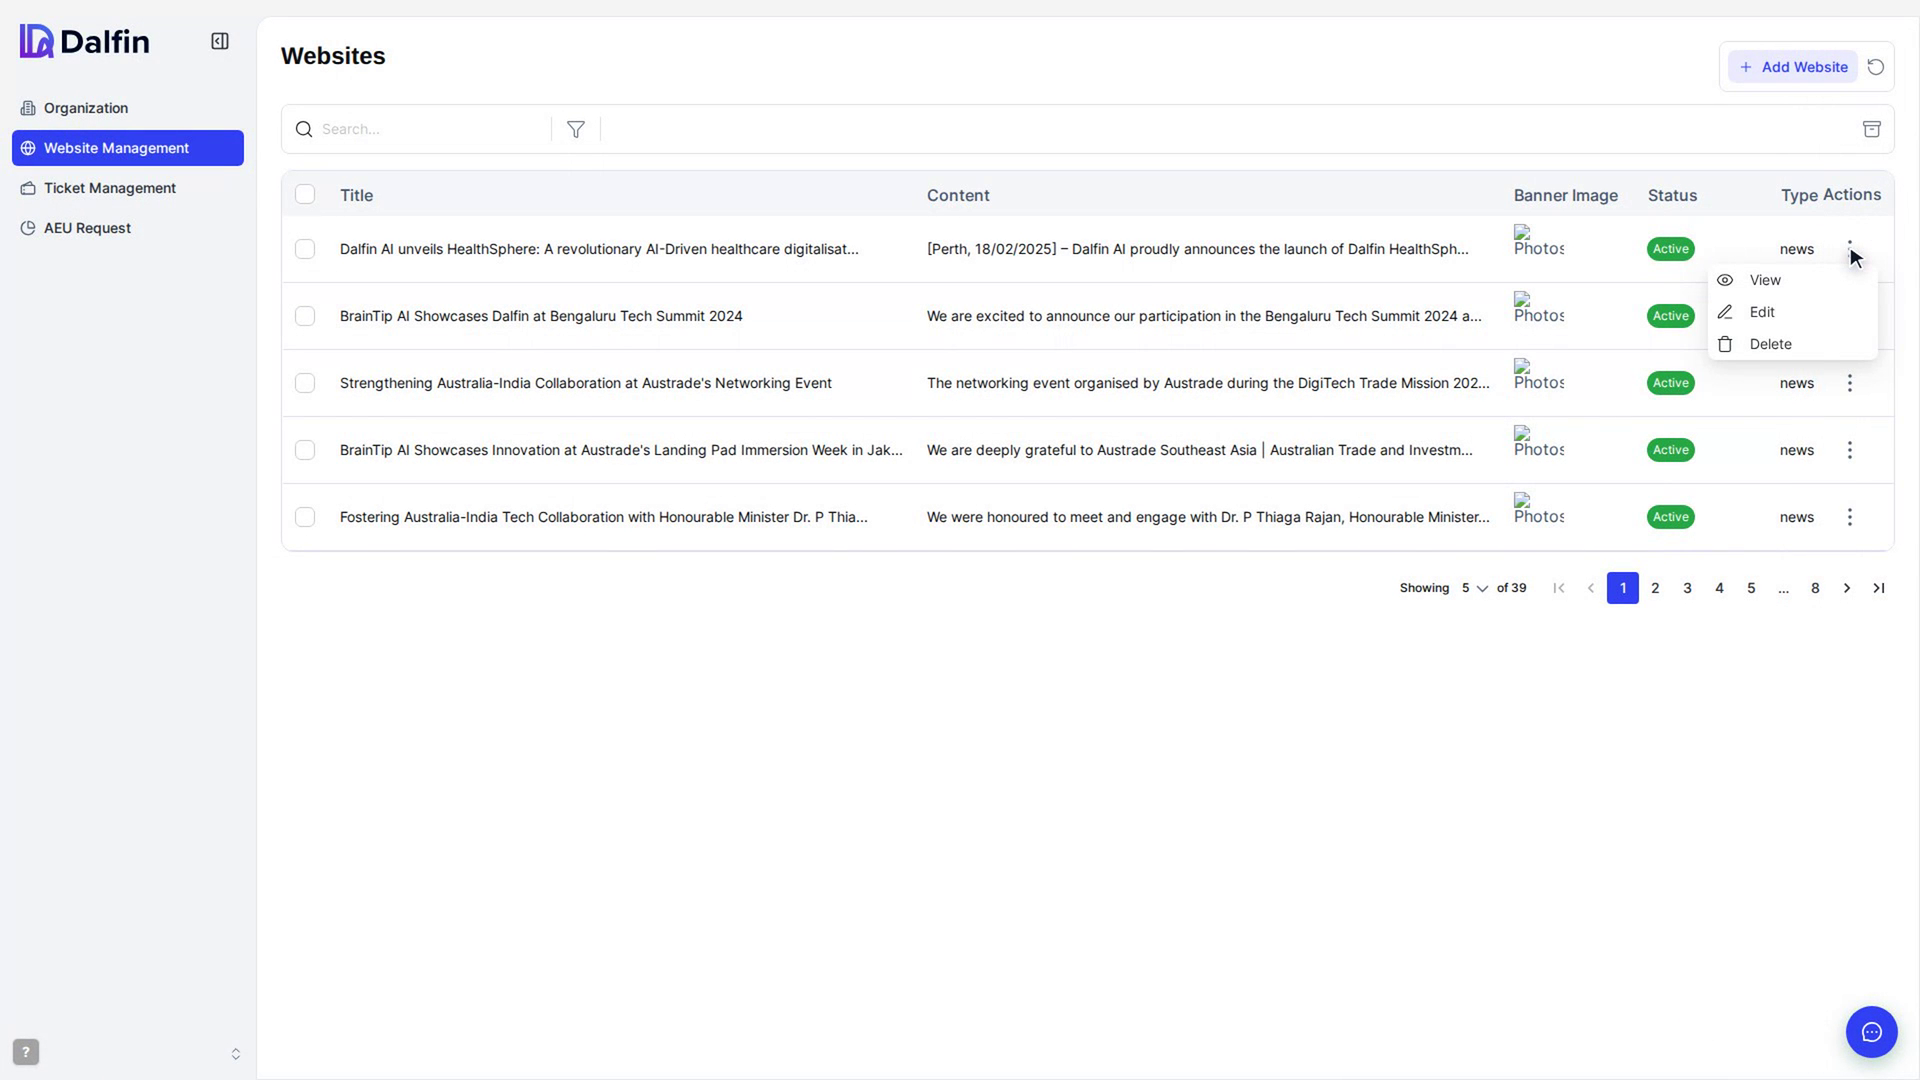The width and height of the screenshot is (1920, 1080).
Task: Go to next page chevron
Action: [1847, 588]
